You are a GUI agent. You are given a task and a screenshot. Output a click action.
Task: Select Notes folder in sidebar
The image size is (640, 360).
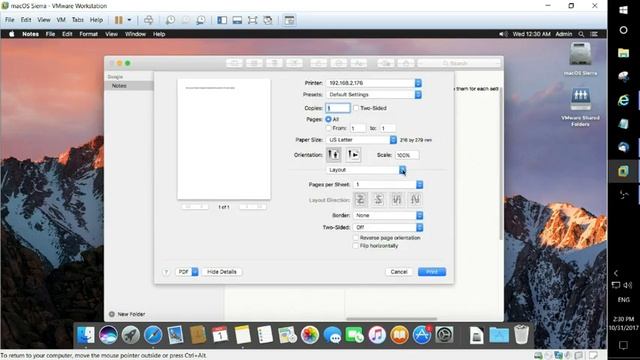pyautogui.click(x=129, y=86)
